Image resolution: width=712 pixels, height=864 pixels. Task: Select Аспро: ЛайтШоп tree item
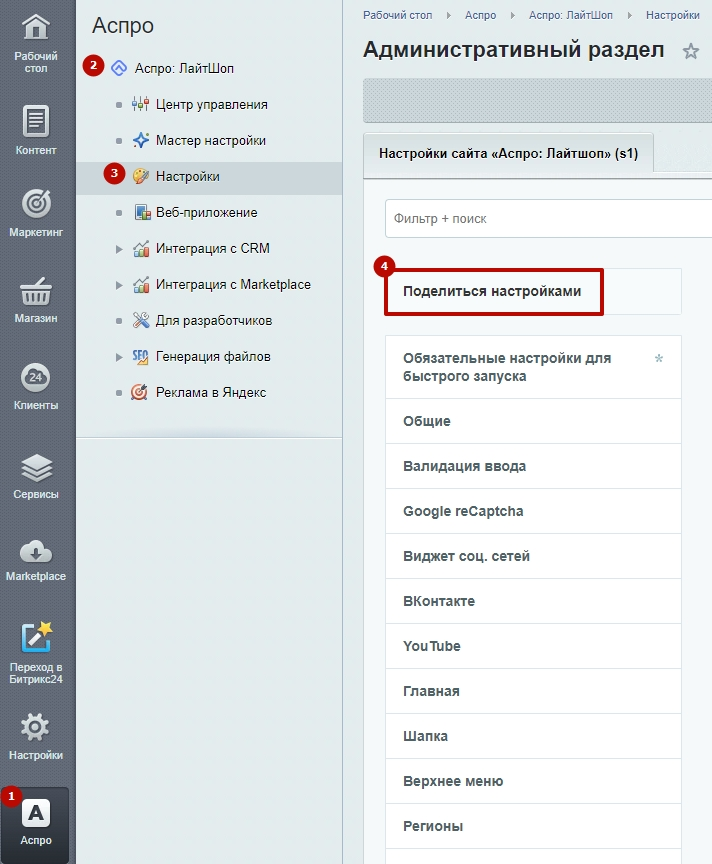point(185,68)
